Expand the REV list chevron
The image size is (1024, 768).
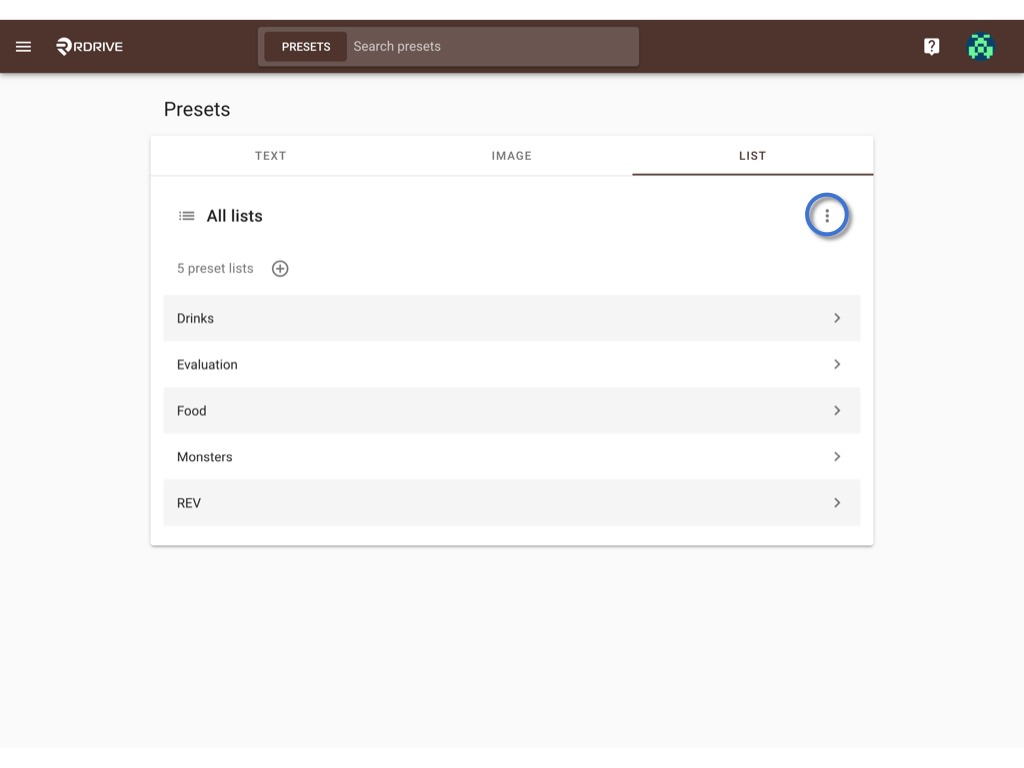(x=837, y=503)
